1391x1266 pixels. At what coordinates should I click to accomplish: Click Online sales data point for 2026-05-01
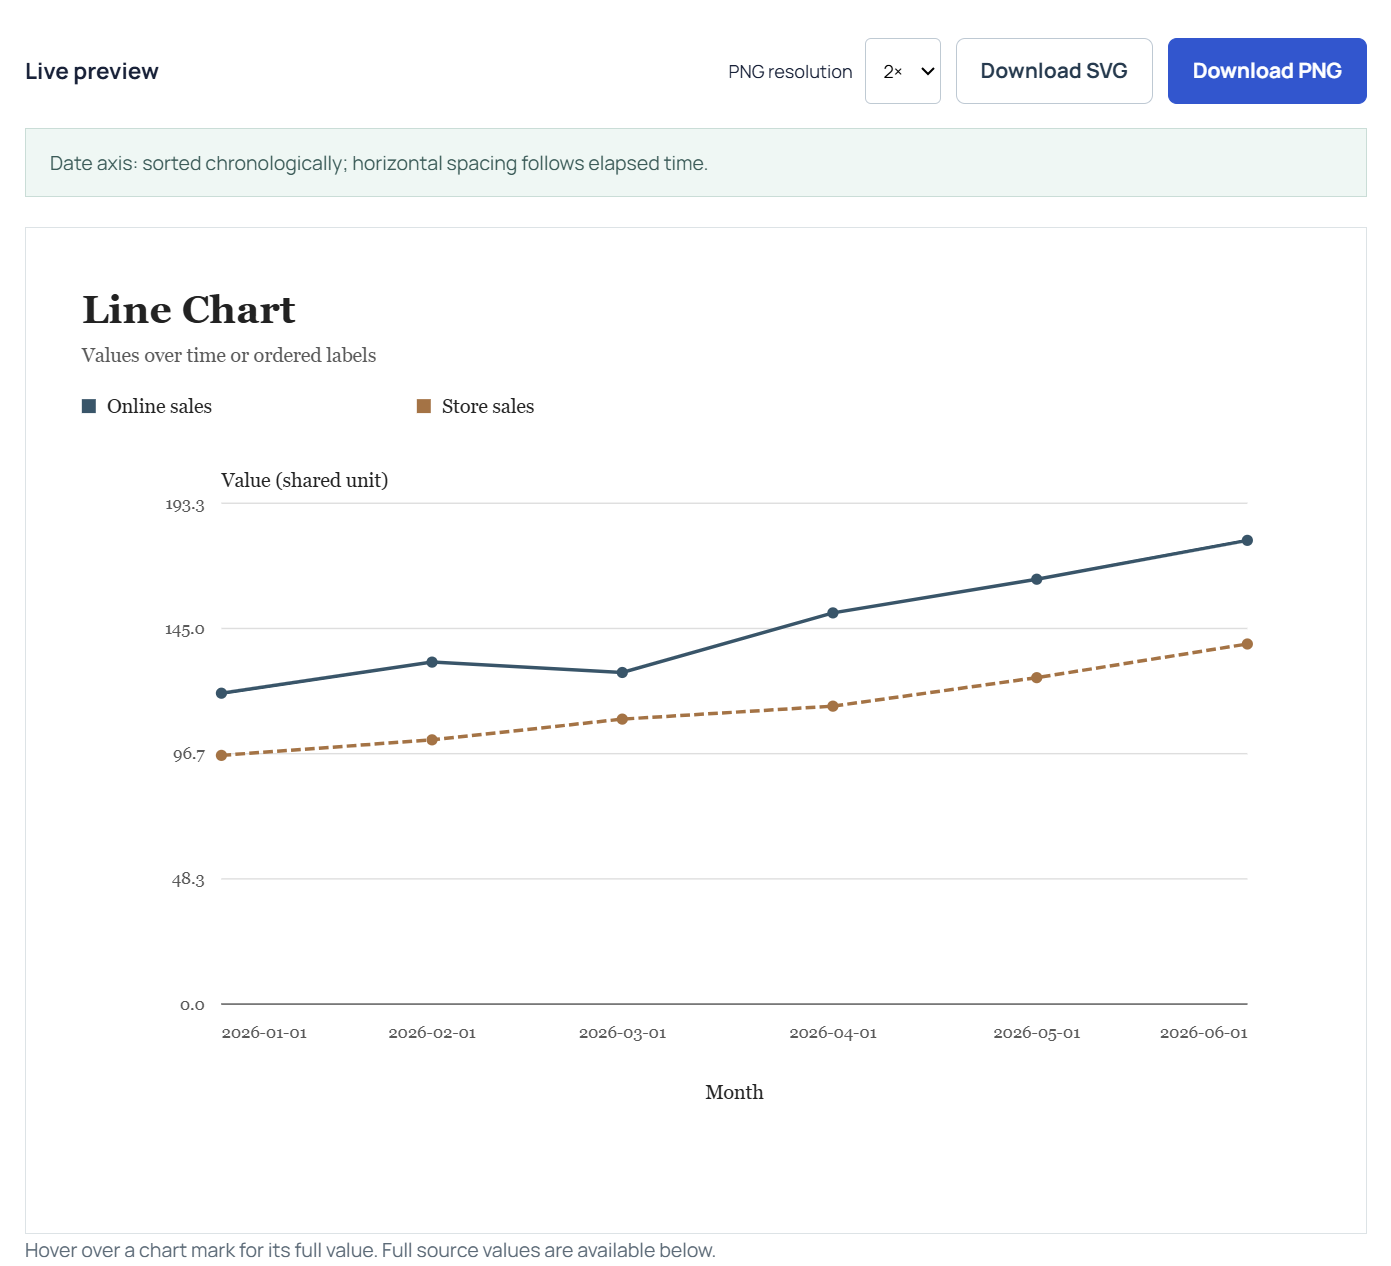(x=1037, y=579)
